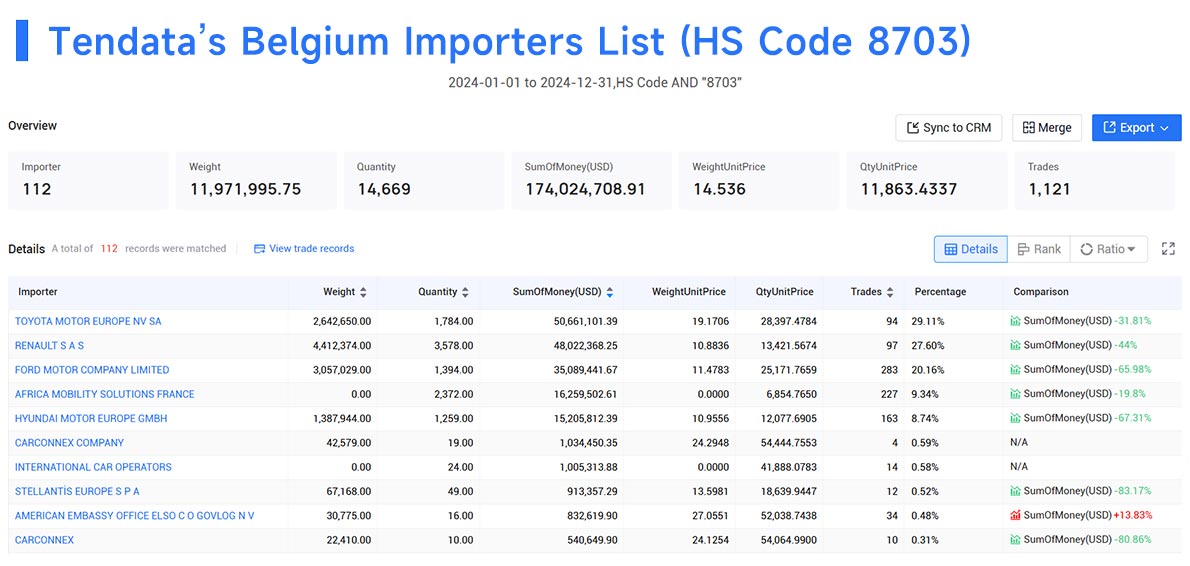
Task: Click trades count 283 in Ford row
Action: point(889,369)
